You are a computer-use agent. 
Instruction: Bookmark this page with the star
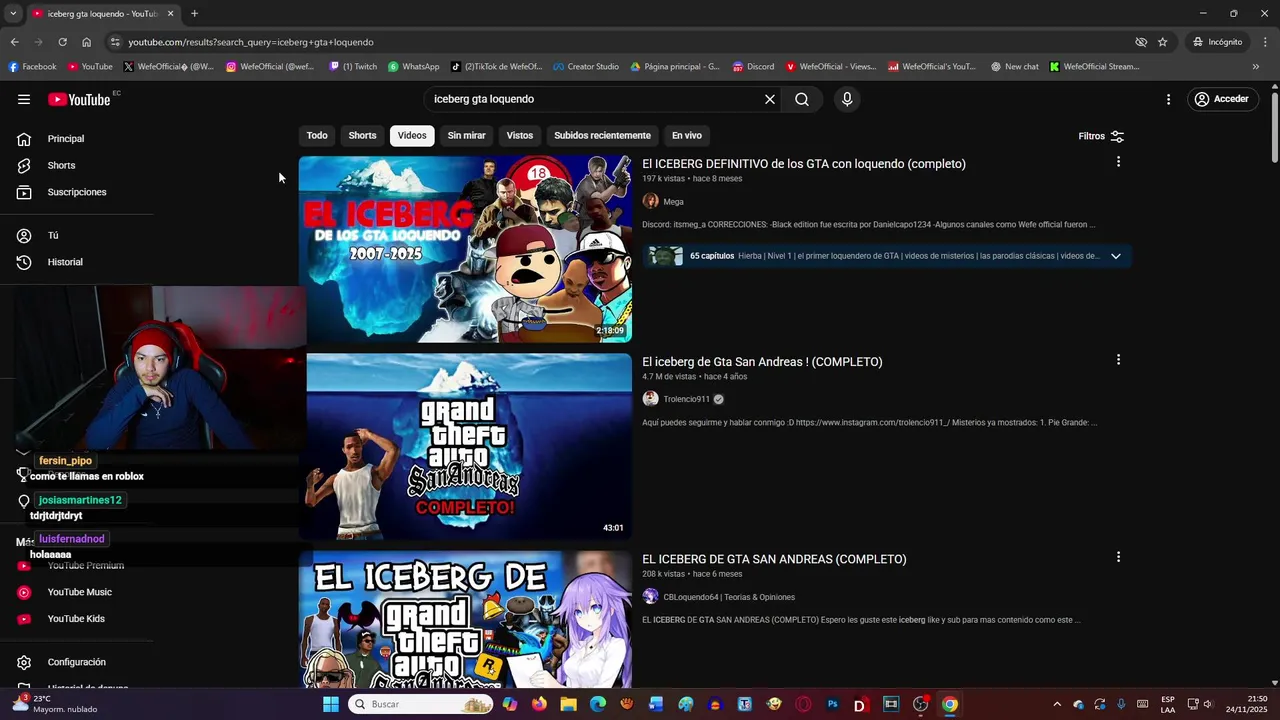point(1162,42)
